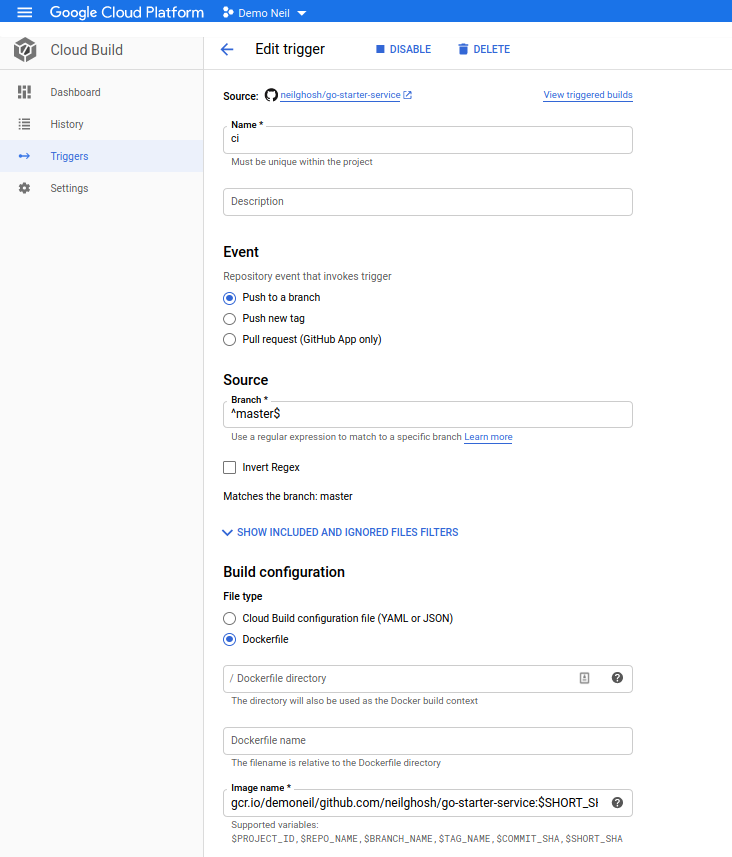Open the View triggered builds link
This screenshot has width=732, height=857.
coord(587,94)
